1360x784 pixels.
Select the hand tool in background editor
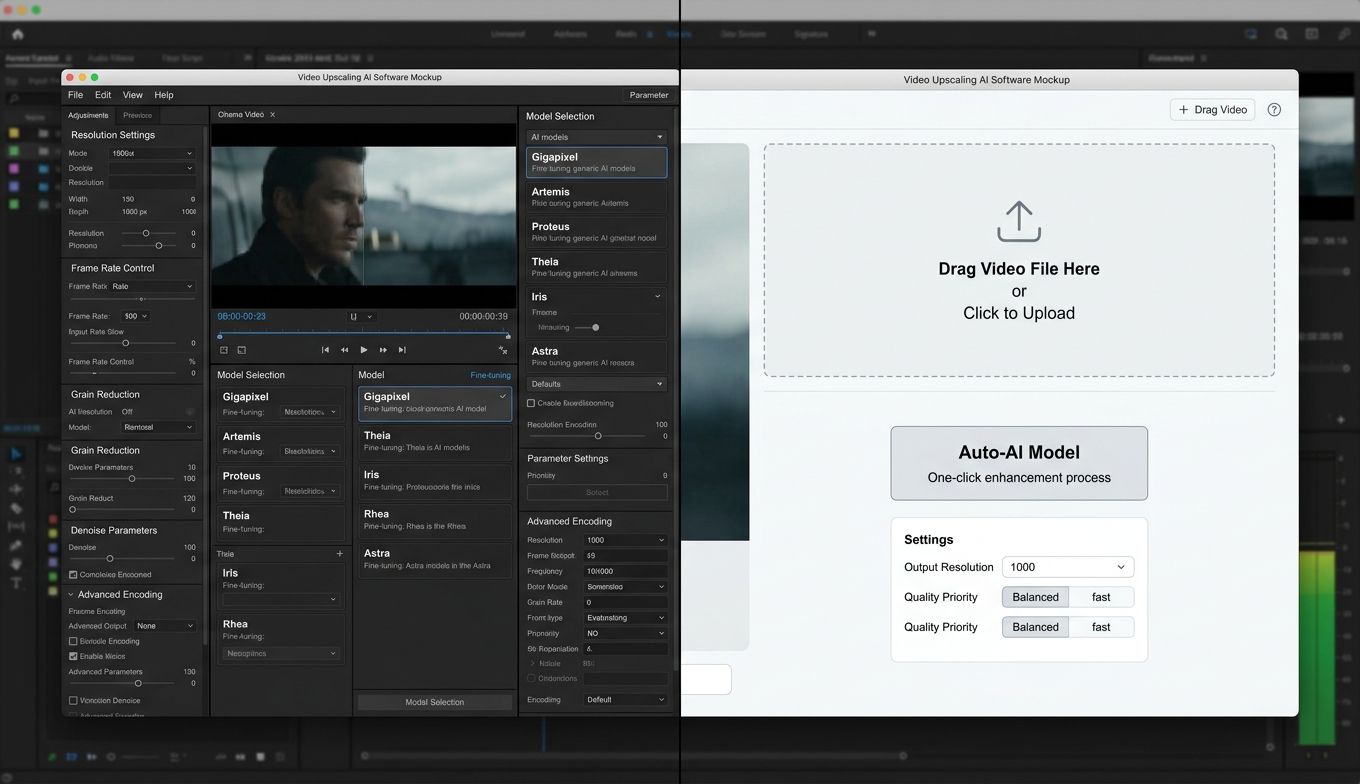pos(16,563)
